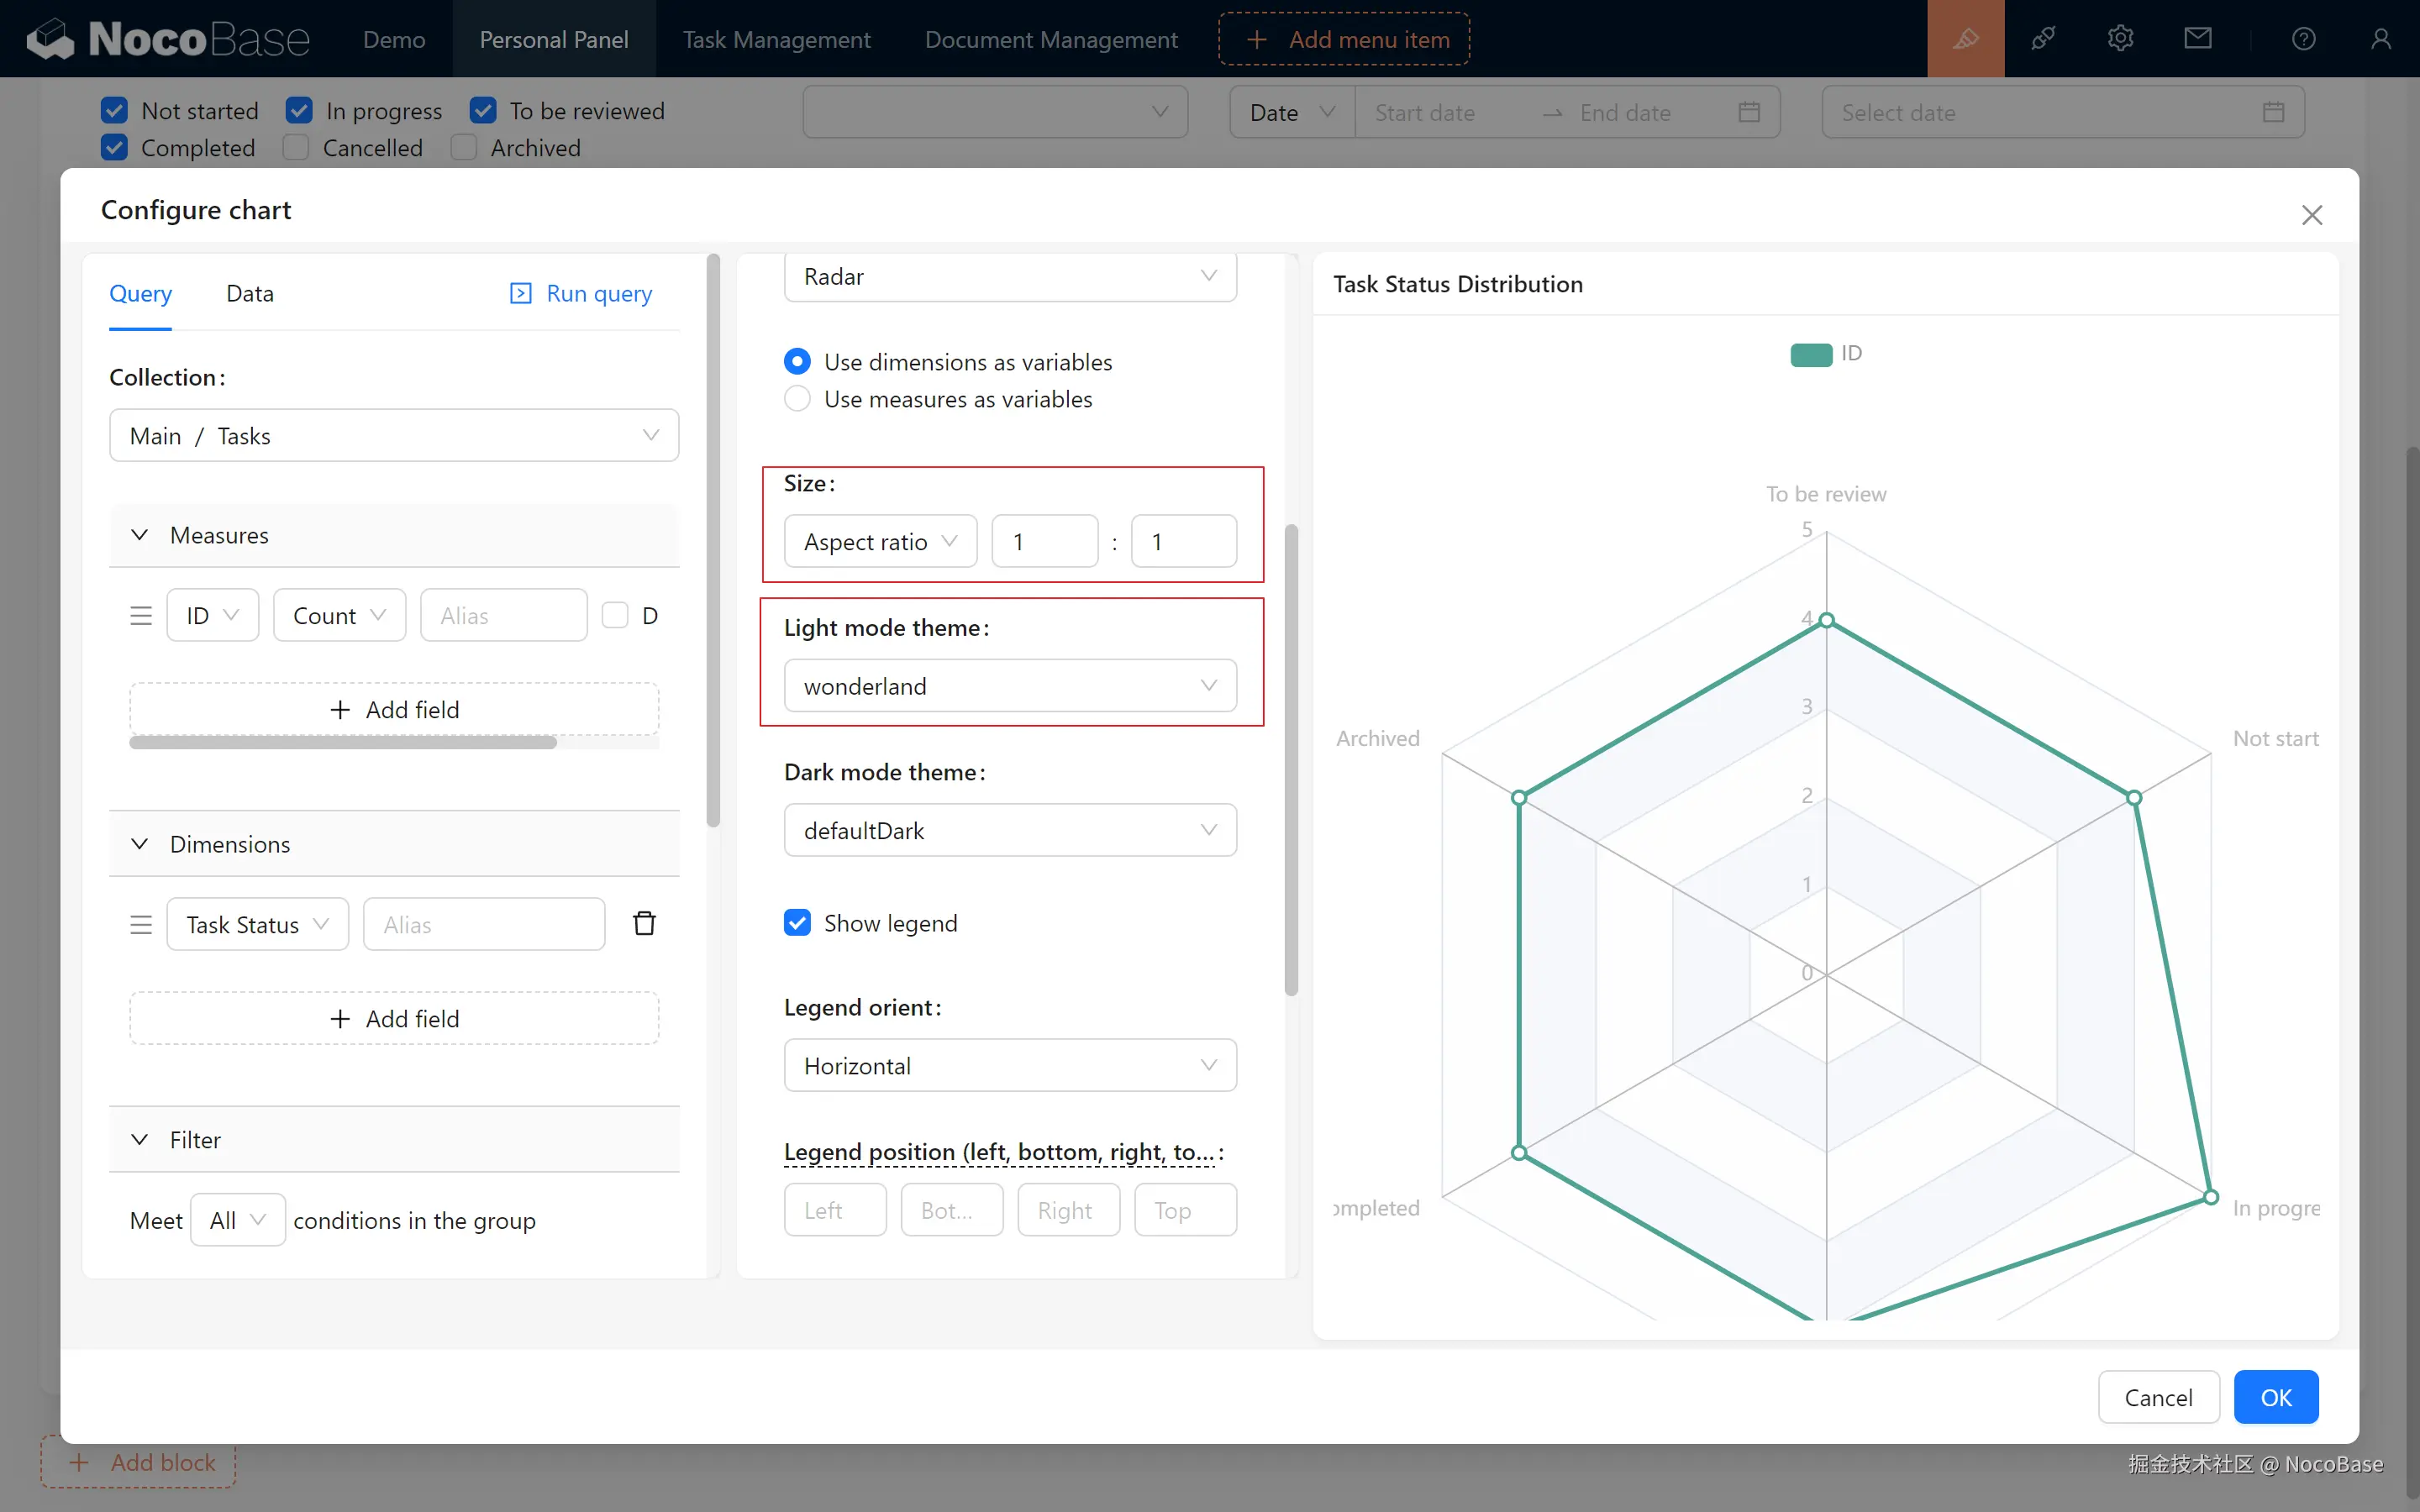This screenshot has width=2420, height=1512.
Task: Open Task Management menu item
Action: tap(776, 39)
